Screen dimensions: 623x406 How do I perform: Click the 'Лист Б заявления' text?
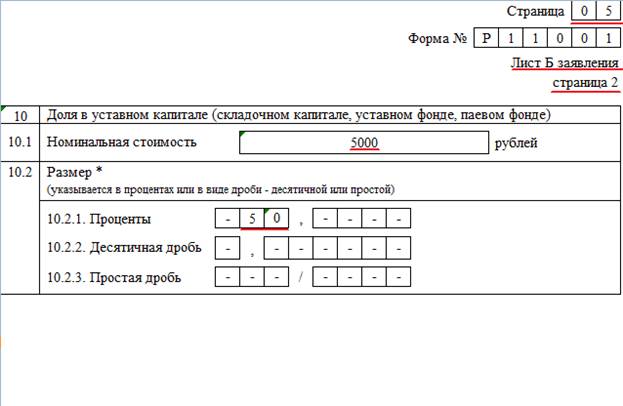click(563, 63)
